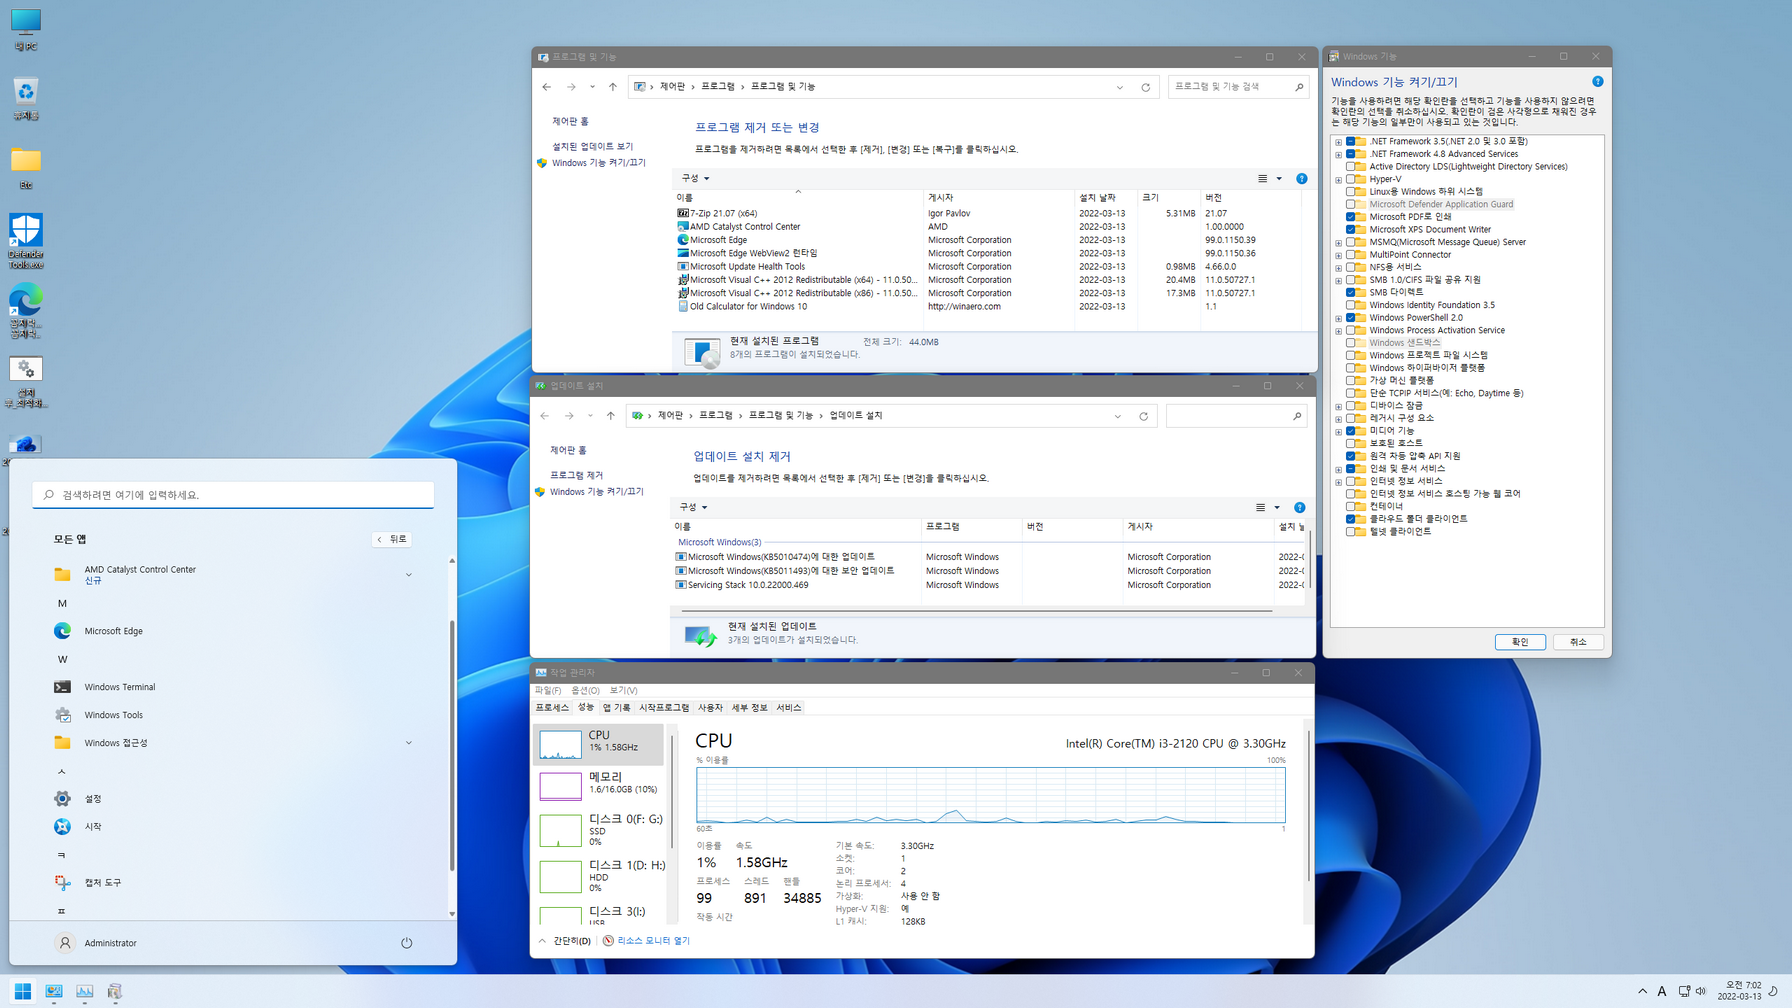The height and width of the screenshot is (1008, 1792).
Task: Click the Task Manager icon on the taskbar
Action: 84,991
